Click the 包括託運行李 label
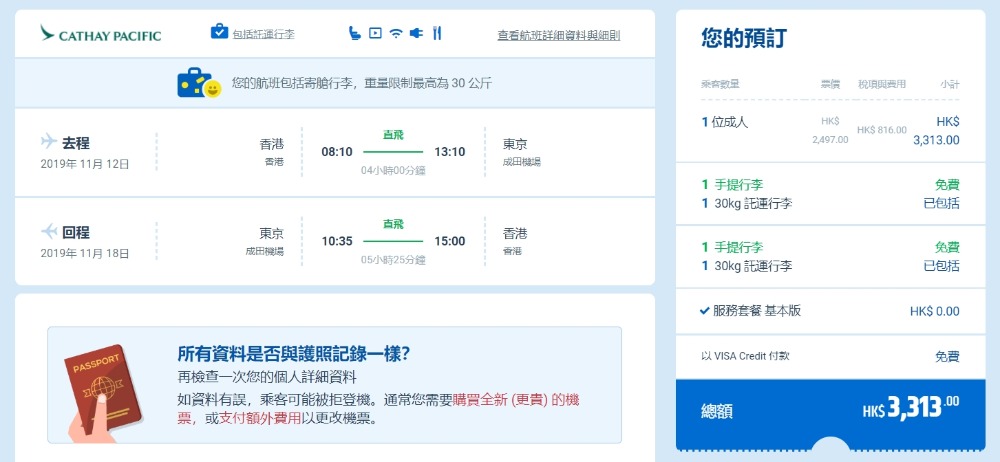Viewport: 1000px width, 462px height. (x=263, y=35)
